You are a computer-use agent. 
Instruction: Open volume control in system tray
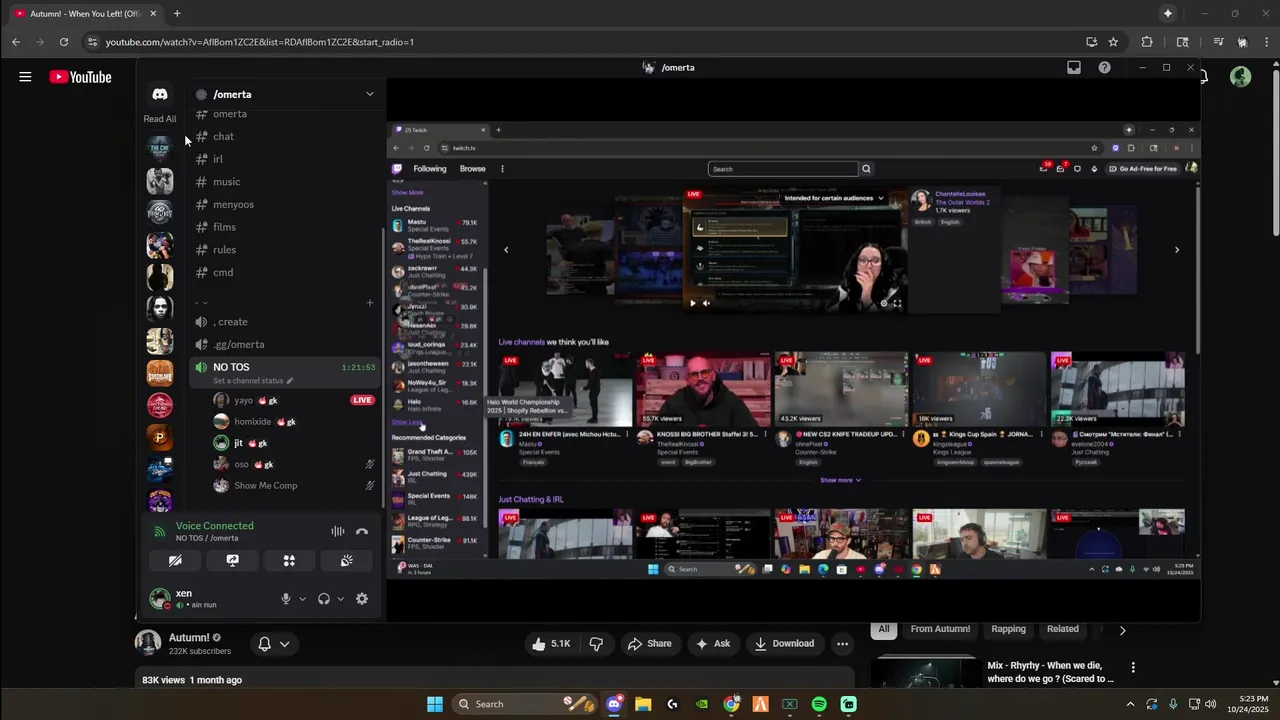tap(1210, 704)
